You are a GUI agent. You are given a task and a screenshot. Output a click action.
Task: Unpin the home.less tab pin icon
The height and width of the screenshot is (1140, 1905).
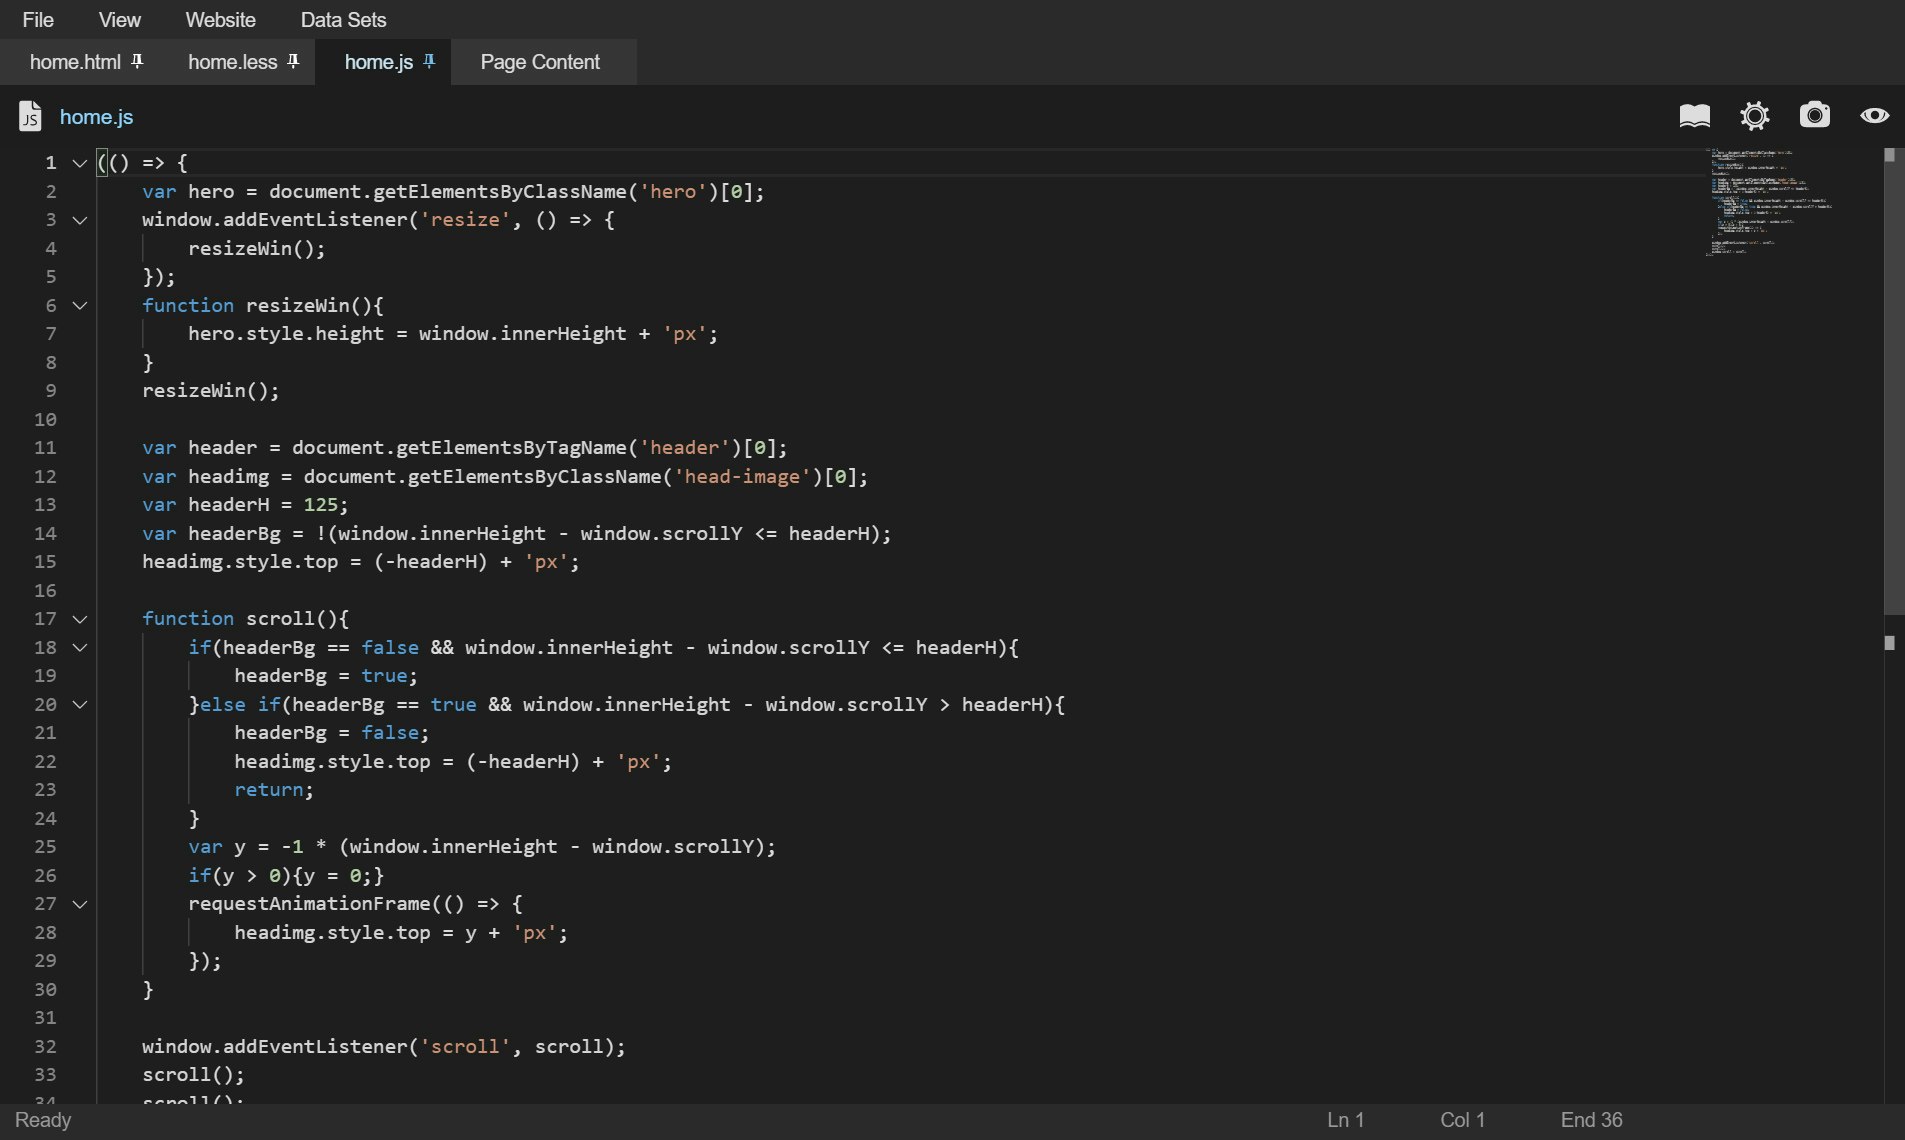pos(293,62)
